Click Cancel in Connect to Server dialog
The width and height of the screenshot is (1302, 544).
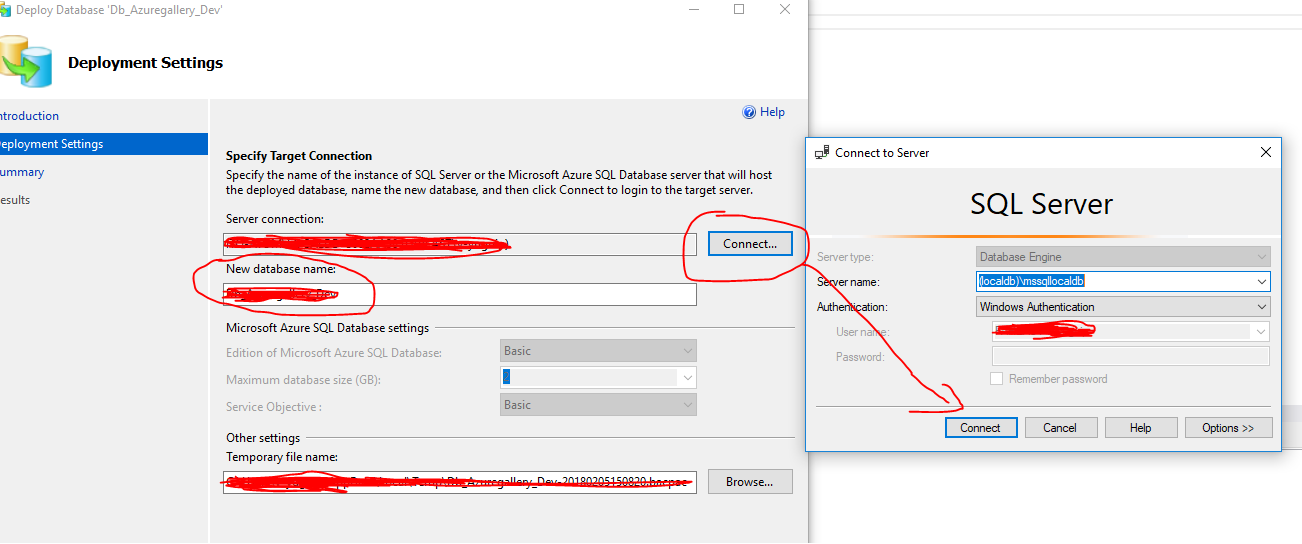pos(1061,428)
